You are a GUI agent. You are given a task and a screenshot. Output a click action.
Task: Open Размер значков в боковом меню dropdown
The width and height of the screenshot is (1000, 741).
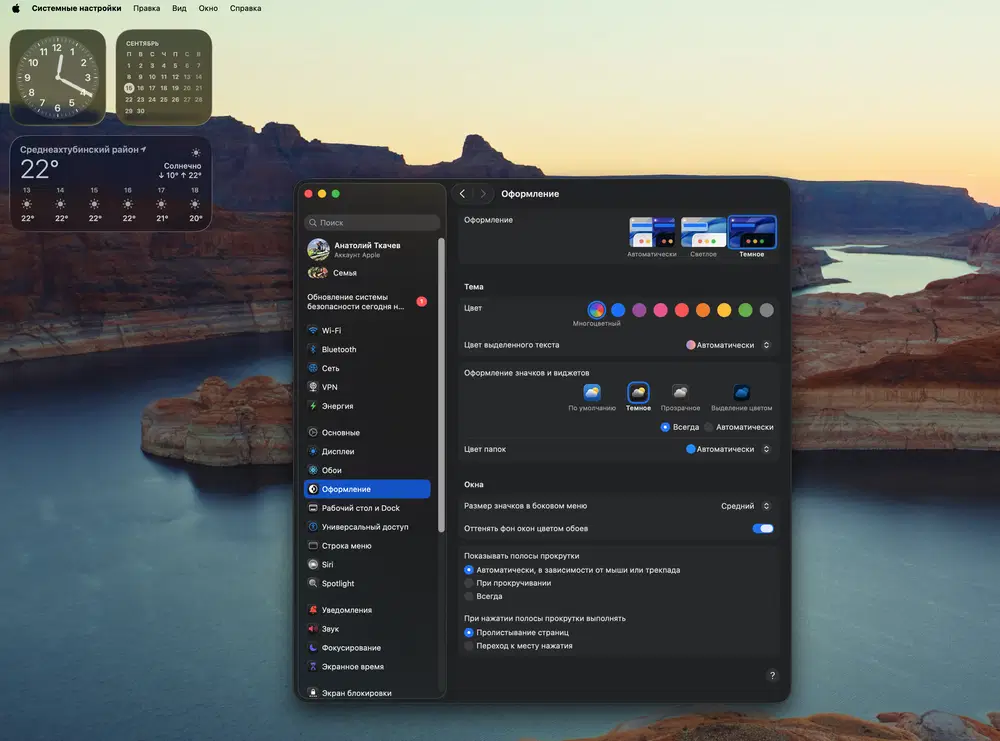(x=746, y=506)
